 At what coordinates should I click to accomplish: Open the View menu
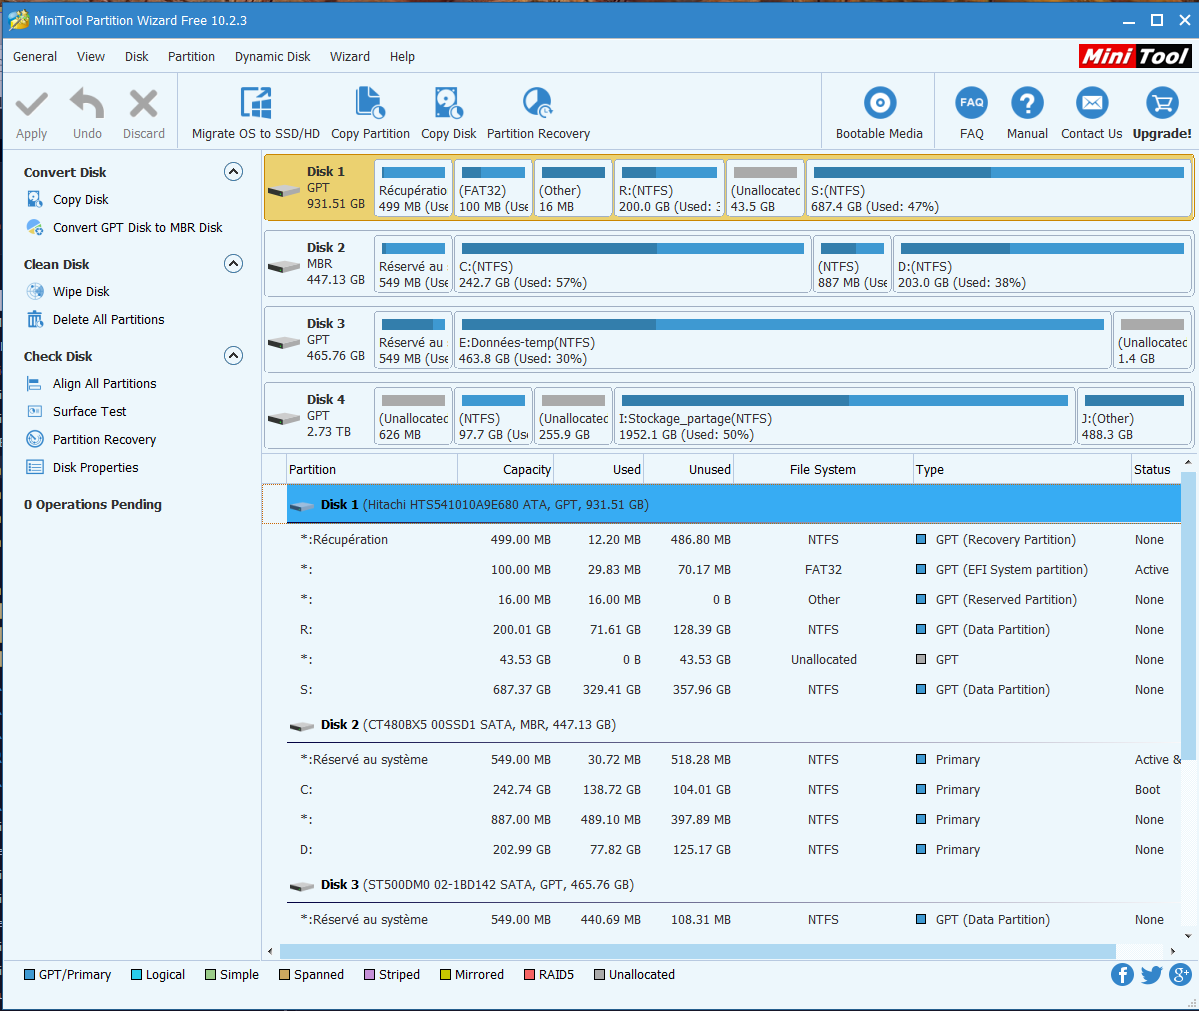pos(91,57)
